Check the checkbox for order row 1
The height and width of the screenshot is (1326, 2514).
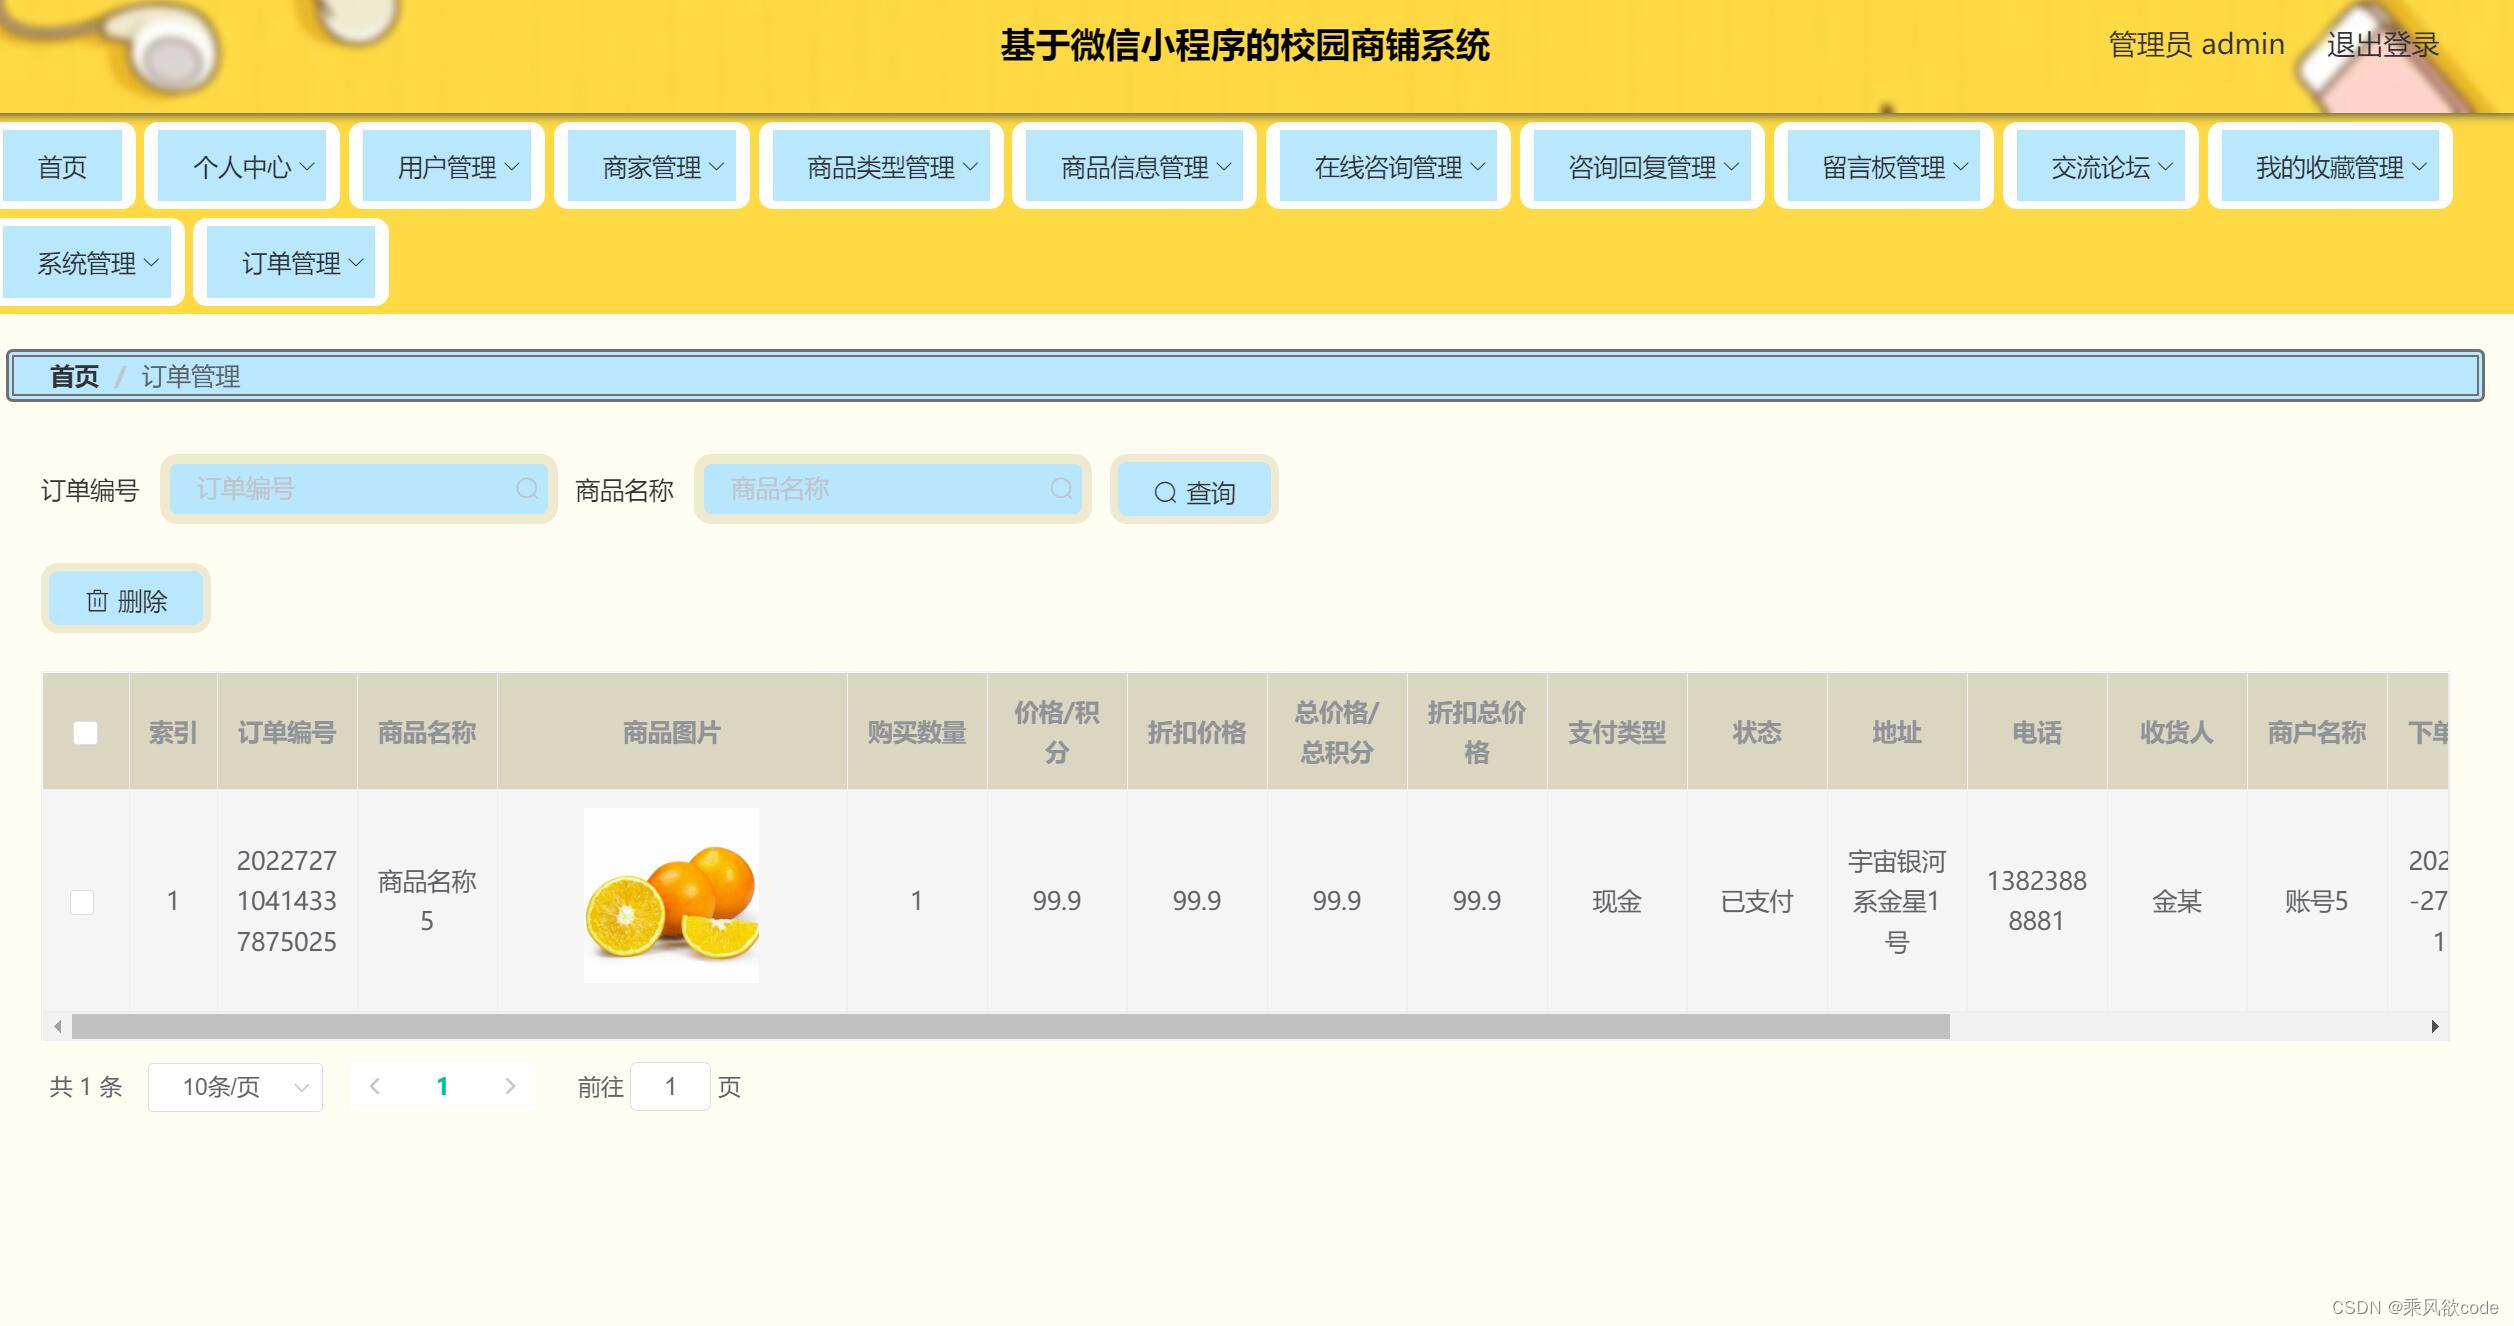point(82,901)
